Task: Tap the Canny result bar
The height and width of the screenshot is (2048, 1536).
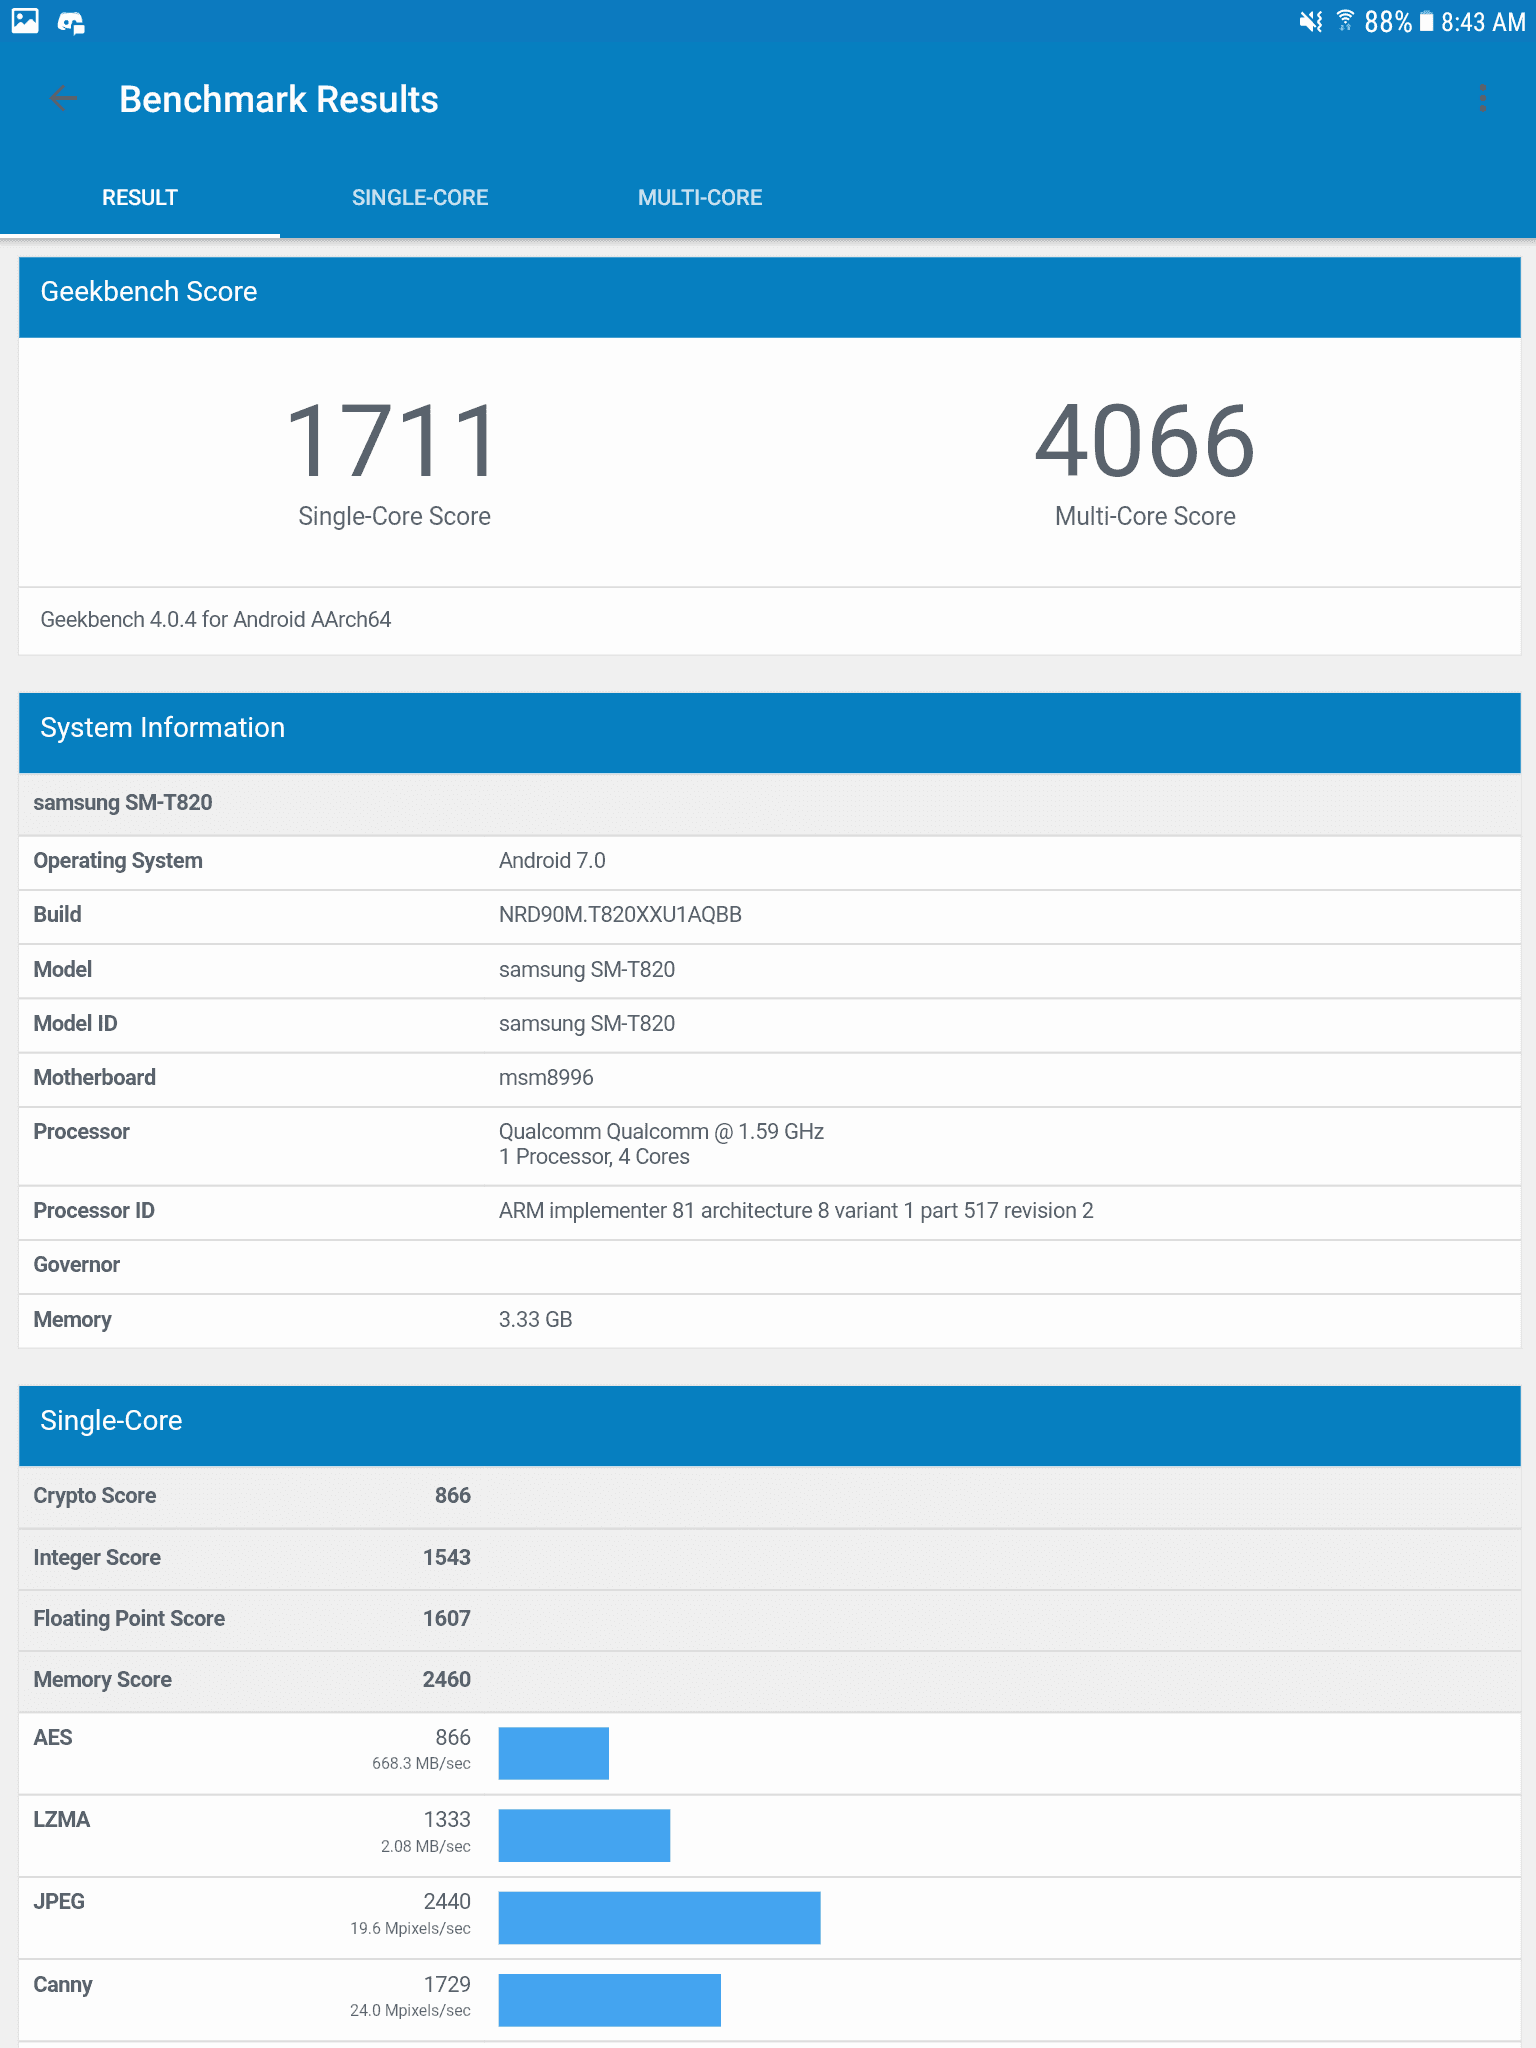Action: (x=610, y=2000)
